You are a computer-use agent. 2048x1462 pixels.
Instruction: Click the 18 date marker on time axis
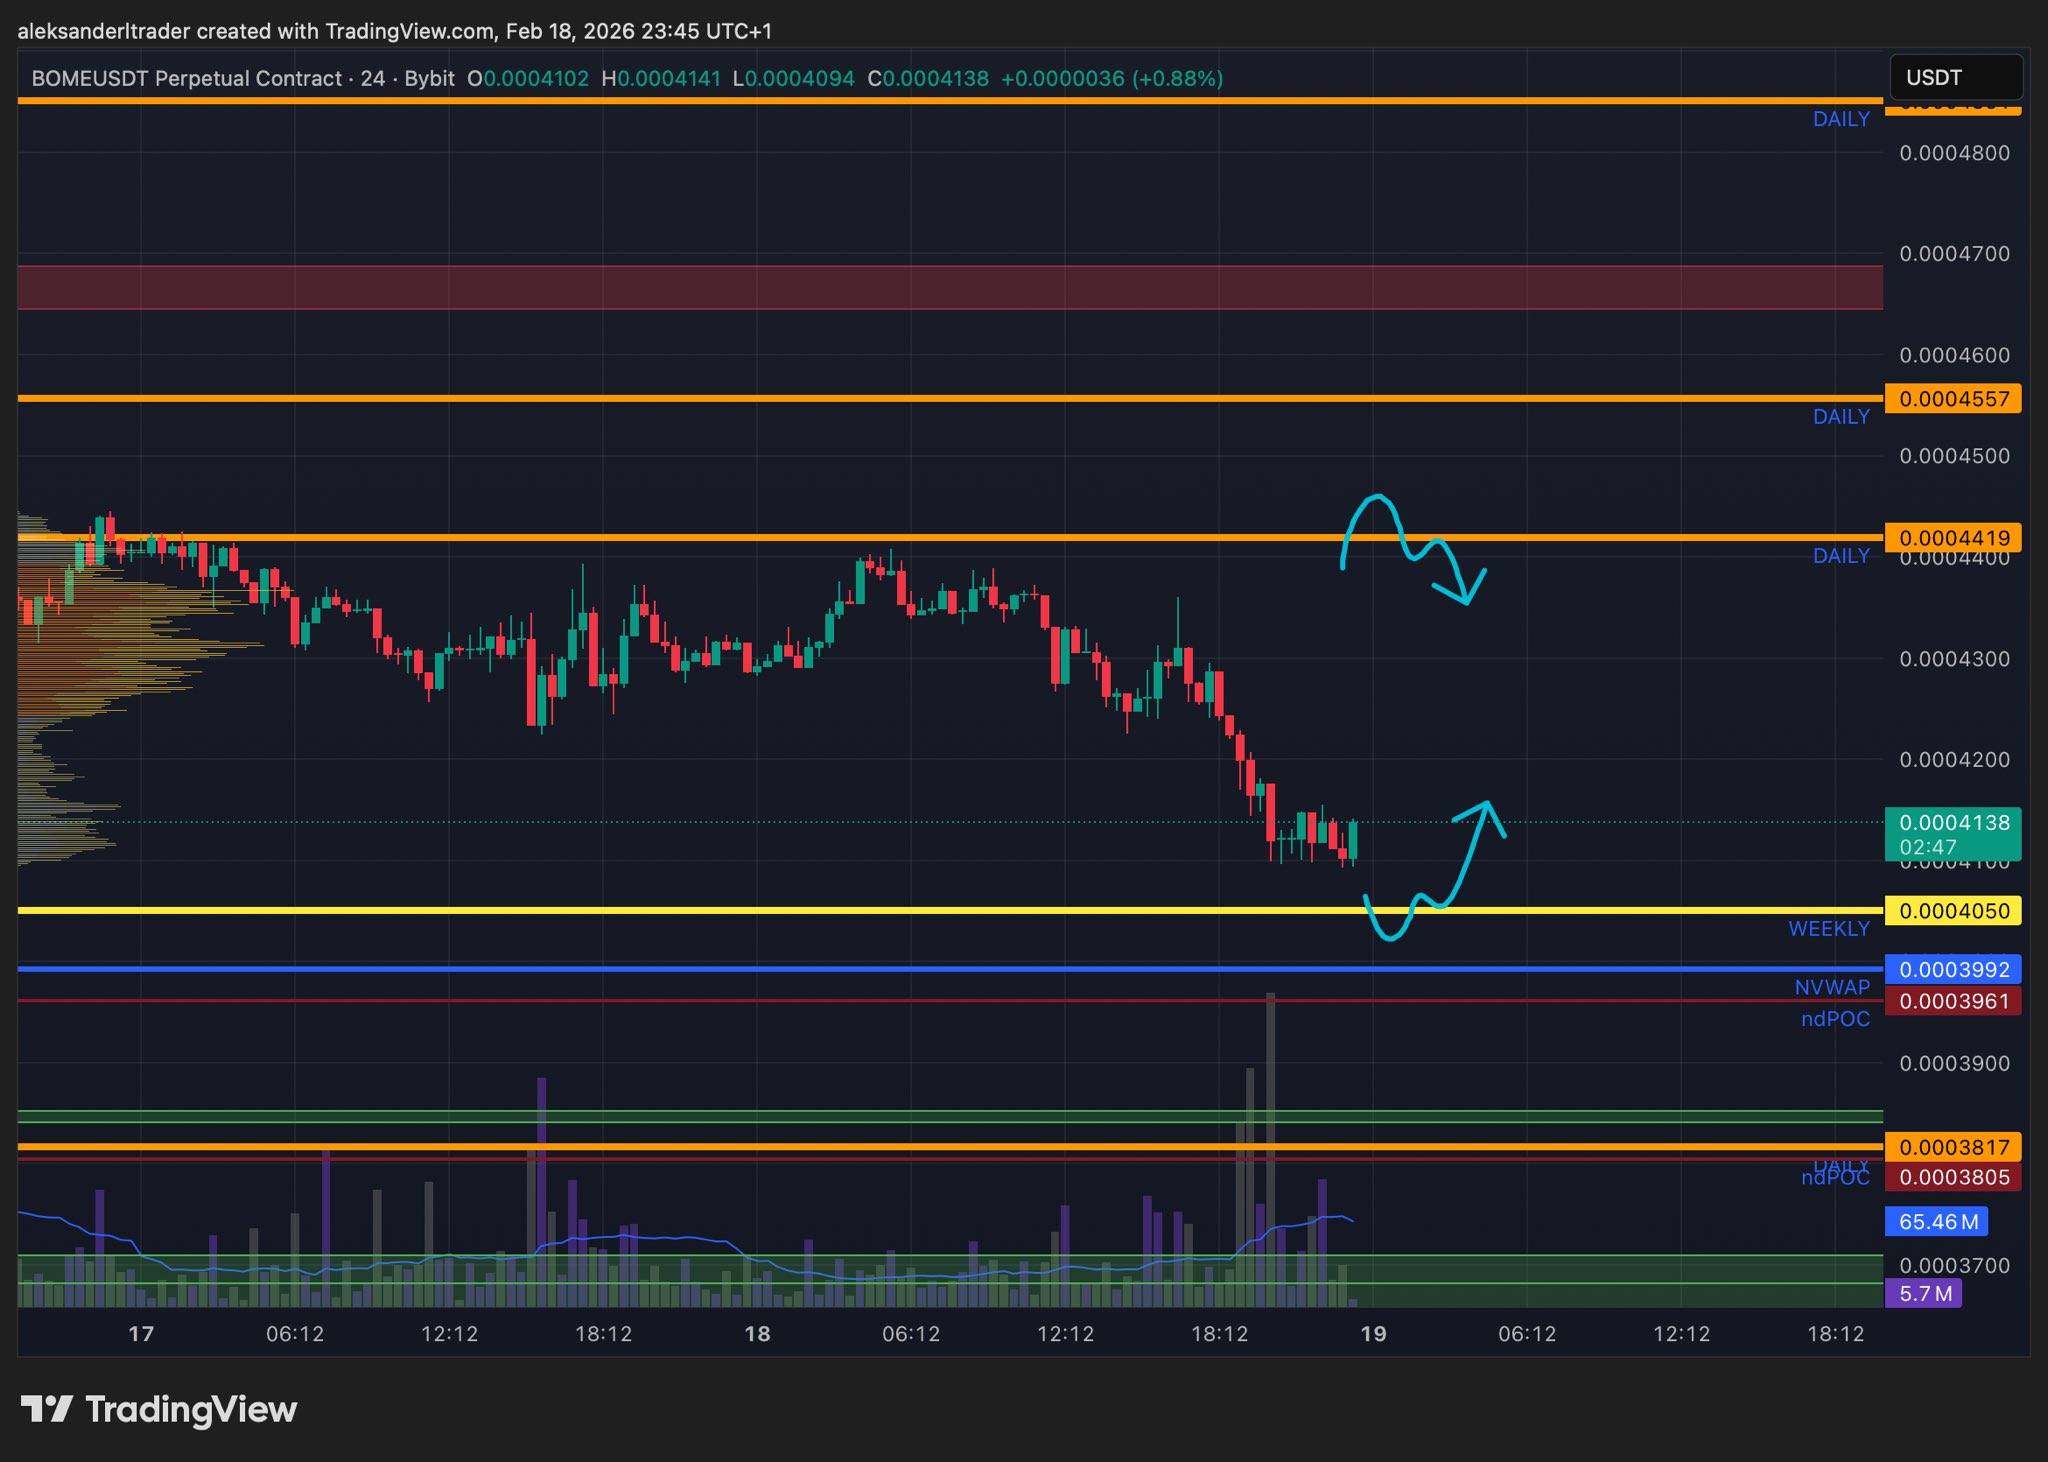(x=757, y=1333)
